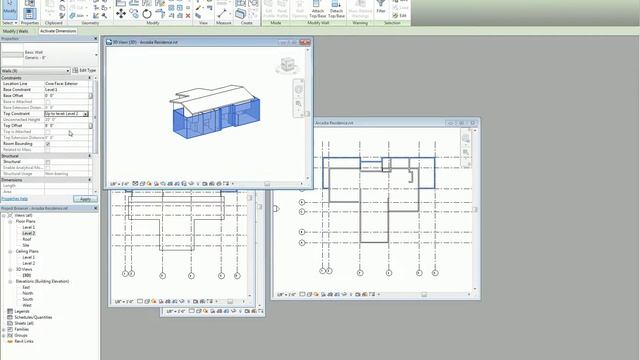
Task: Expand the Groups tree node
Action: coord(4,336)
